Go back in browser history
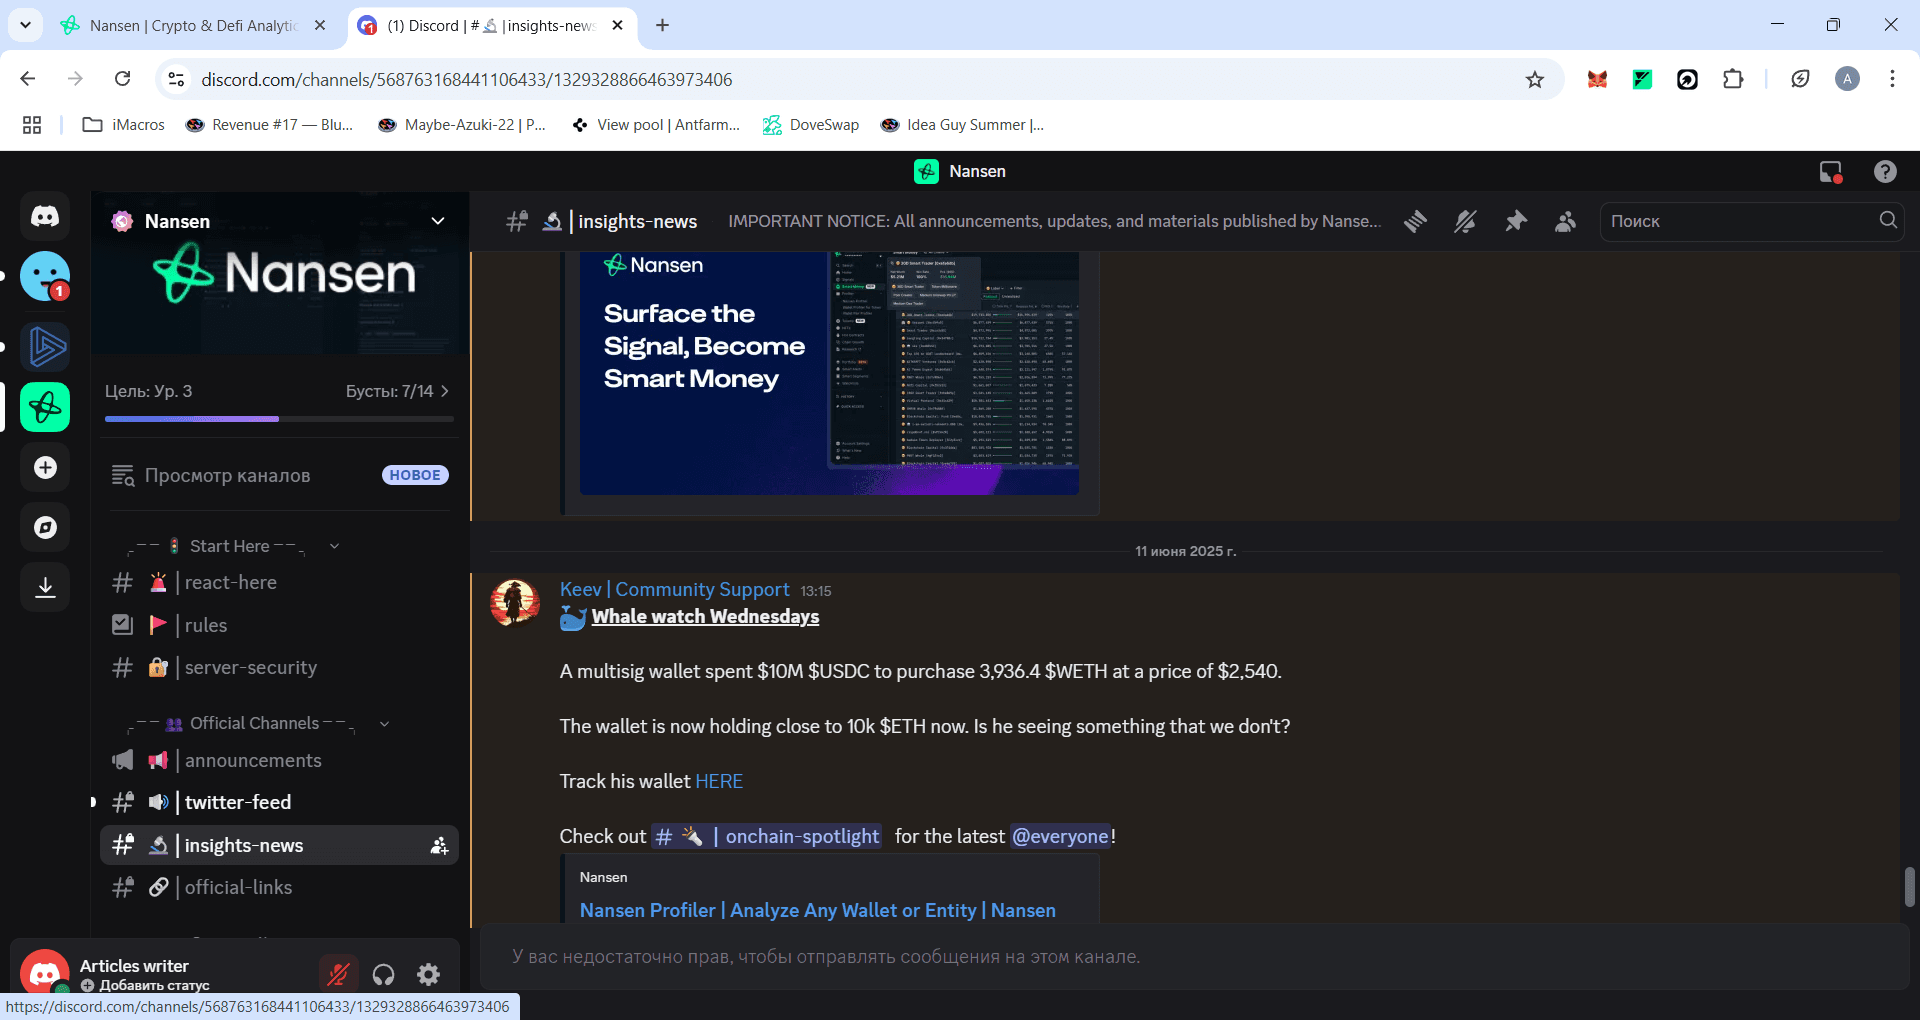This screenshot has height=1020, width=1920. point(28,79)
